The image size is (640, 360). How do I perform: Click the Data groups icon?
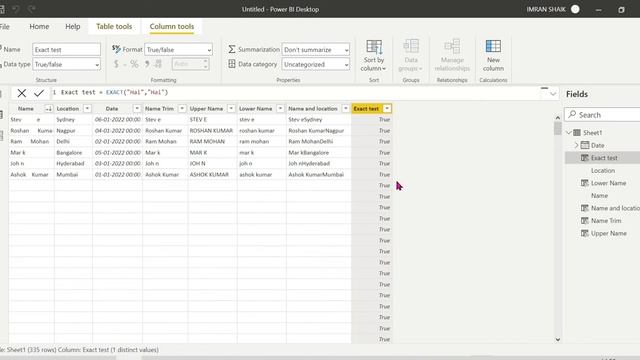pos(411,46)
